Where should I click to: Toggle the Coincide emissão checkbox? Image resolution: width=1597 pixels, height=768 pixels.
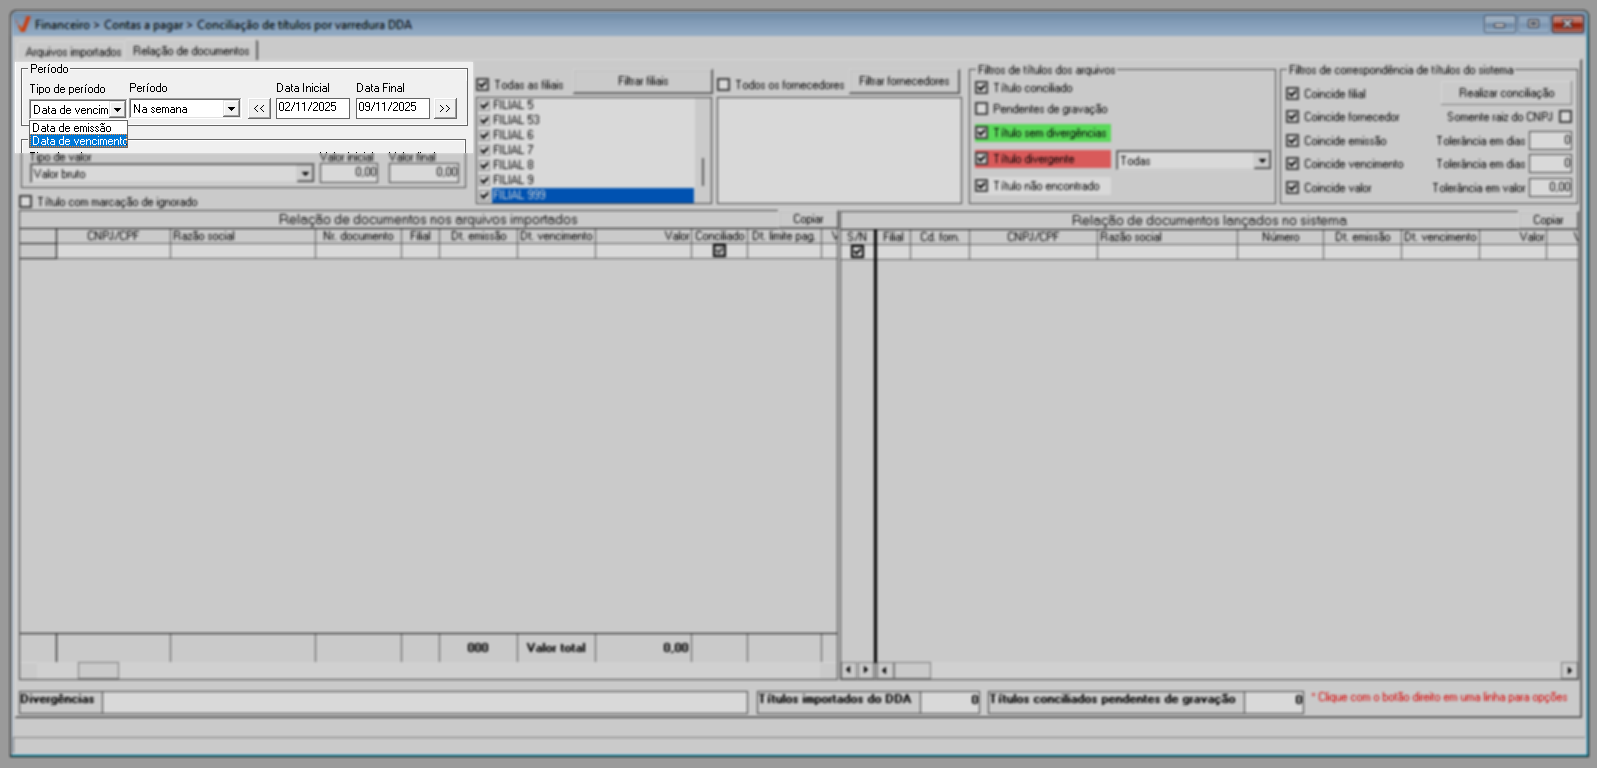[x=1293, y=141]
